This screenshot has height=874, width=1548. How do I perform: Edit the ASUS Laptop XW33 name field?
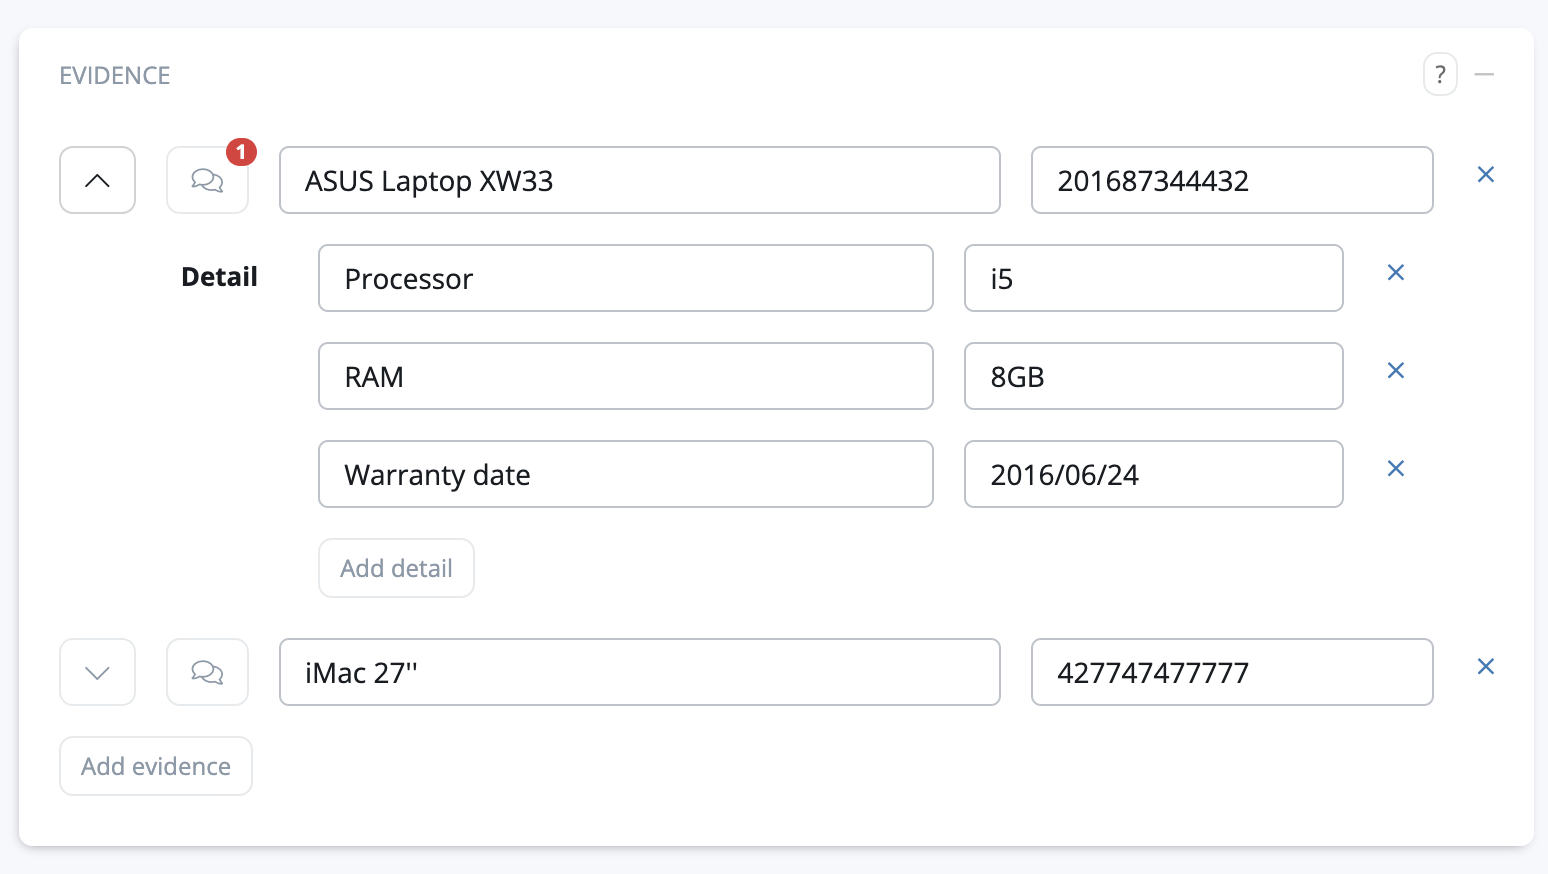click(639, 180)
